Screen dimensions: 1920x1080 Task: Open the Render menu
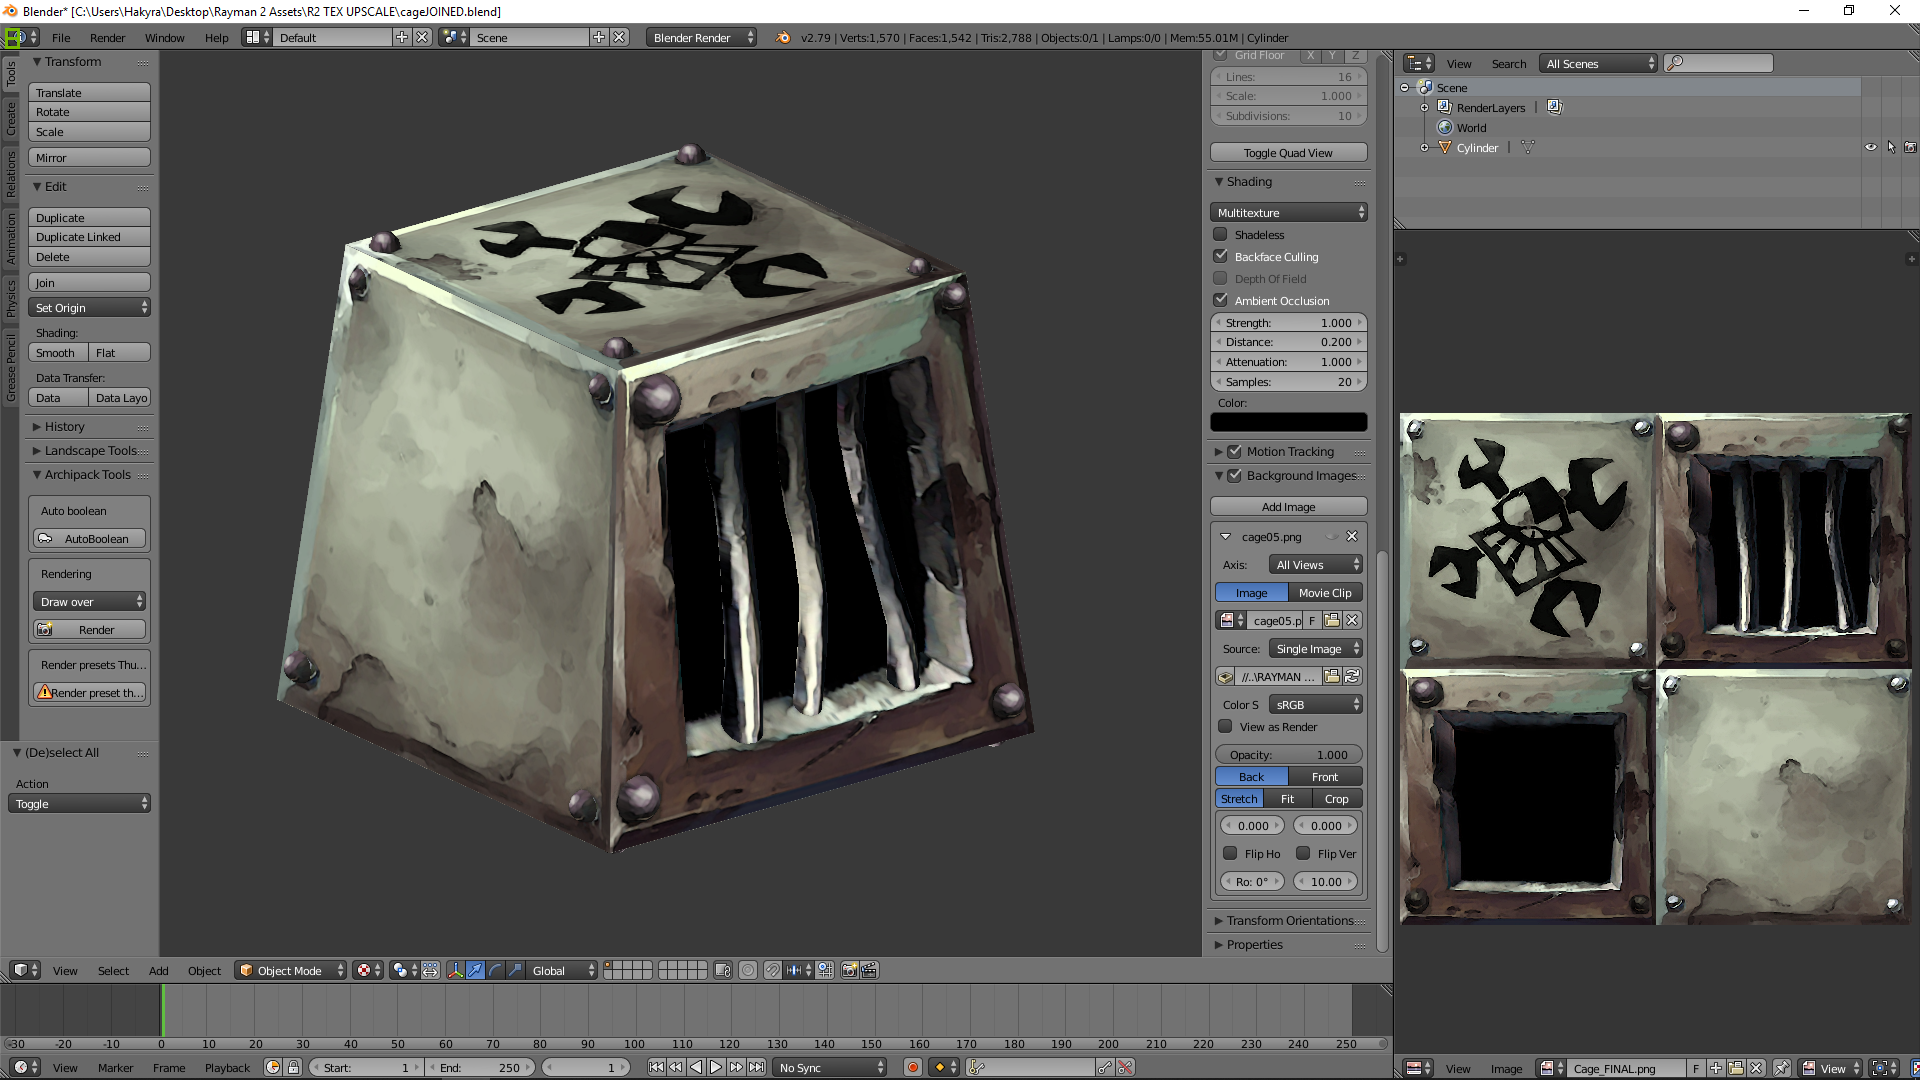[107, 37]
